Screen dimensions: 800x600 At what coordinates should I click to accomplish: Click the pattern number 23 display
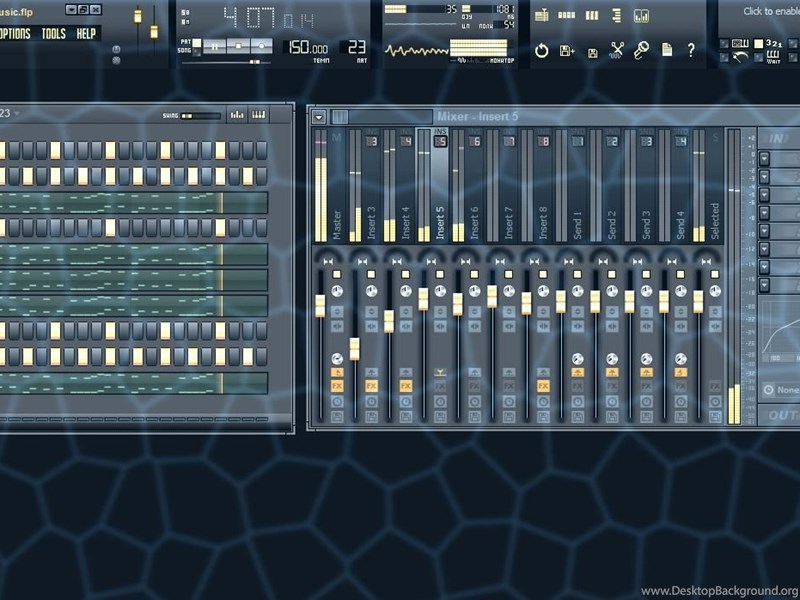(356, 47)
